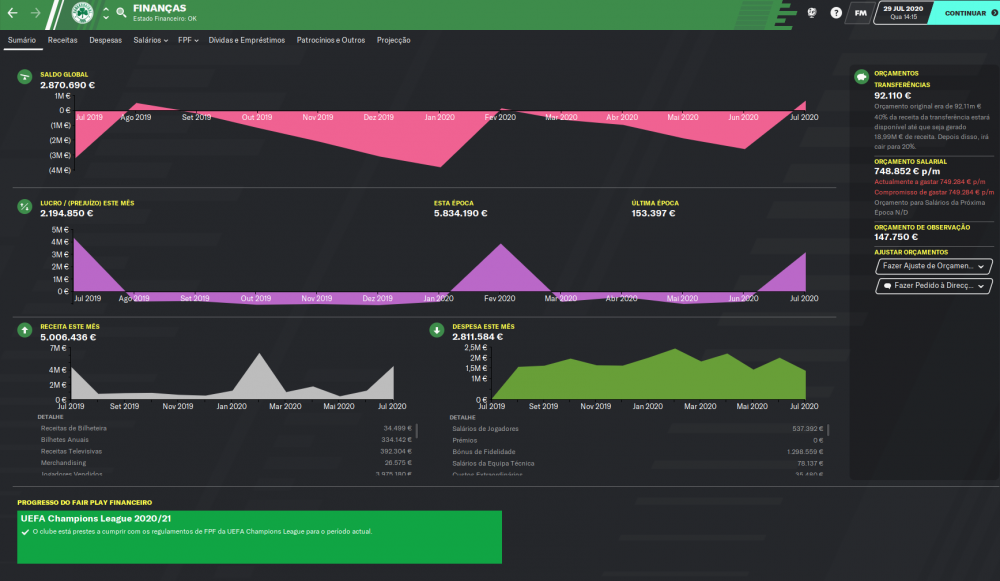Click the forward arrow navigation icon

coord(36,13)
